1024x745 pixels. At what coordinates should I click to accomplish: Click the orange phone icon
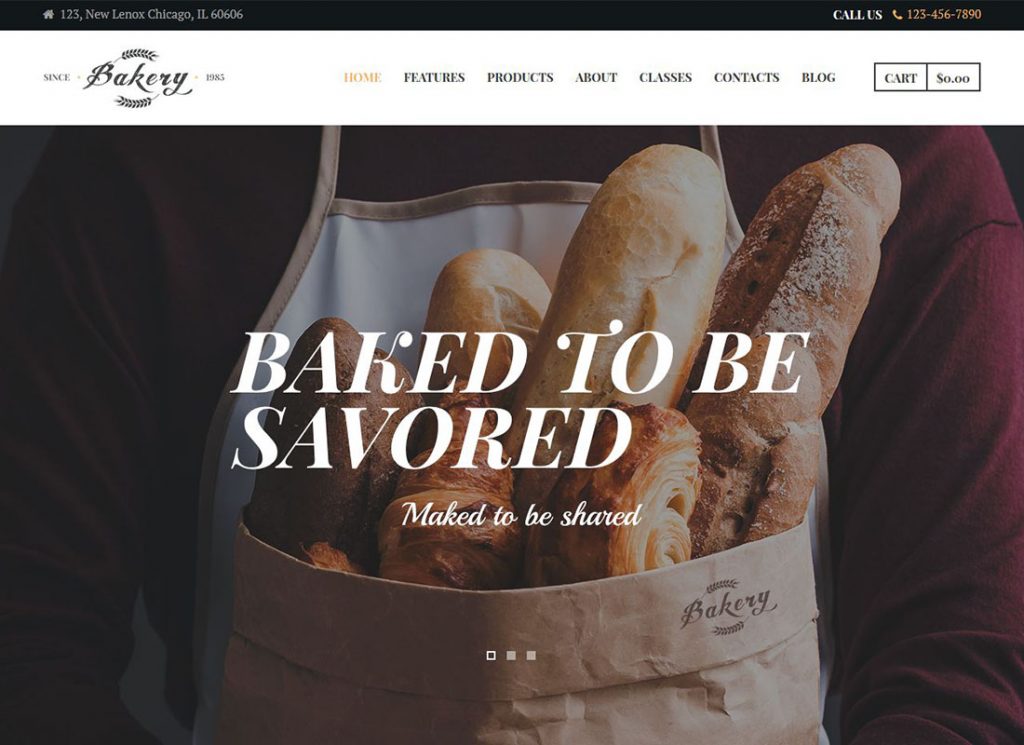[x=897, y=15]
